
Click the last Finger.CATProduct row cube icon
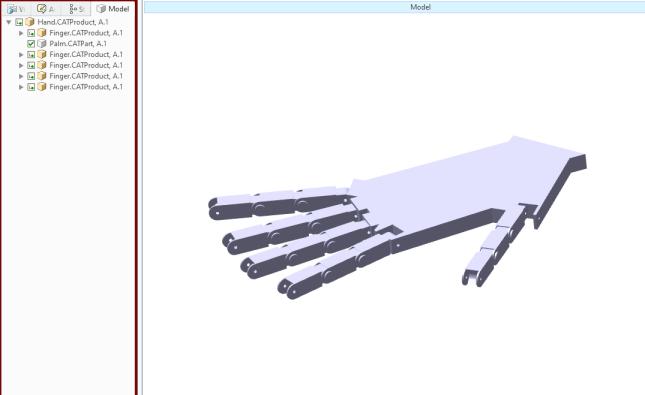(x=42, y=86)
